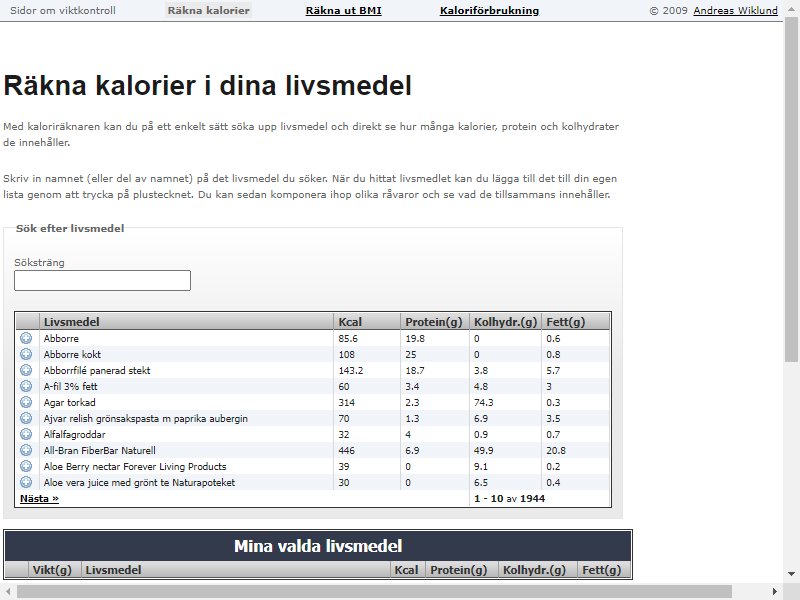The image size is (800, 600).
Task: Click the Sök efter livsmedel legend
Action: coord(70,229)
